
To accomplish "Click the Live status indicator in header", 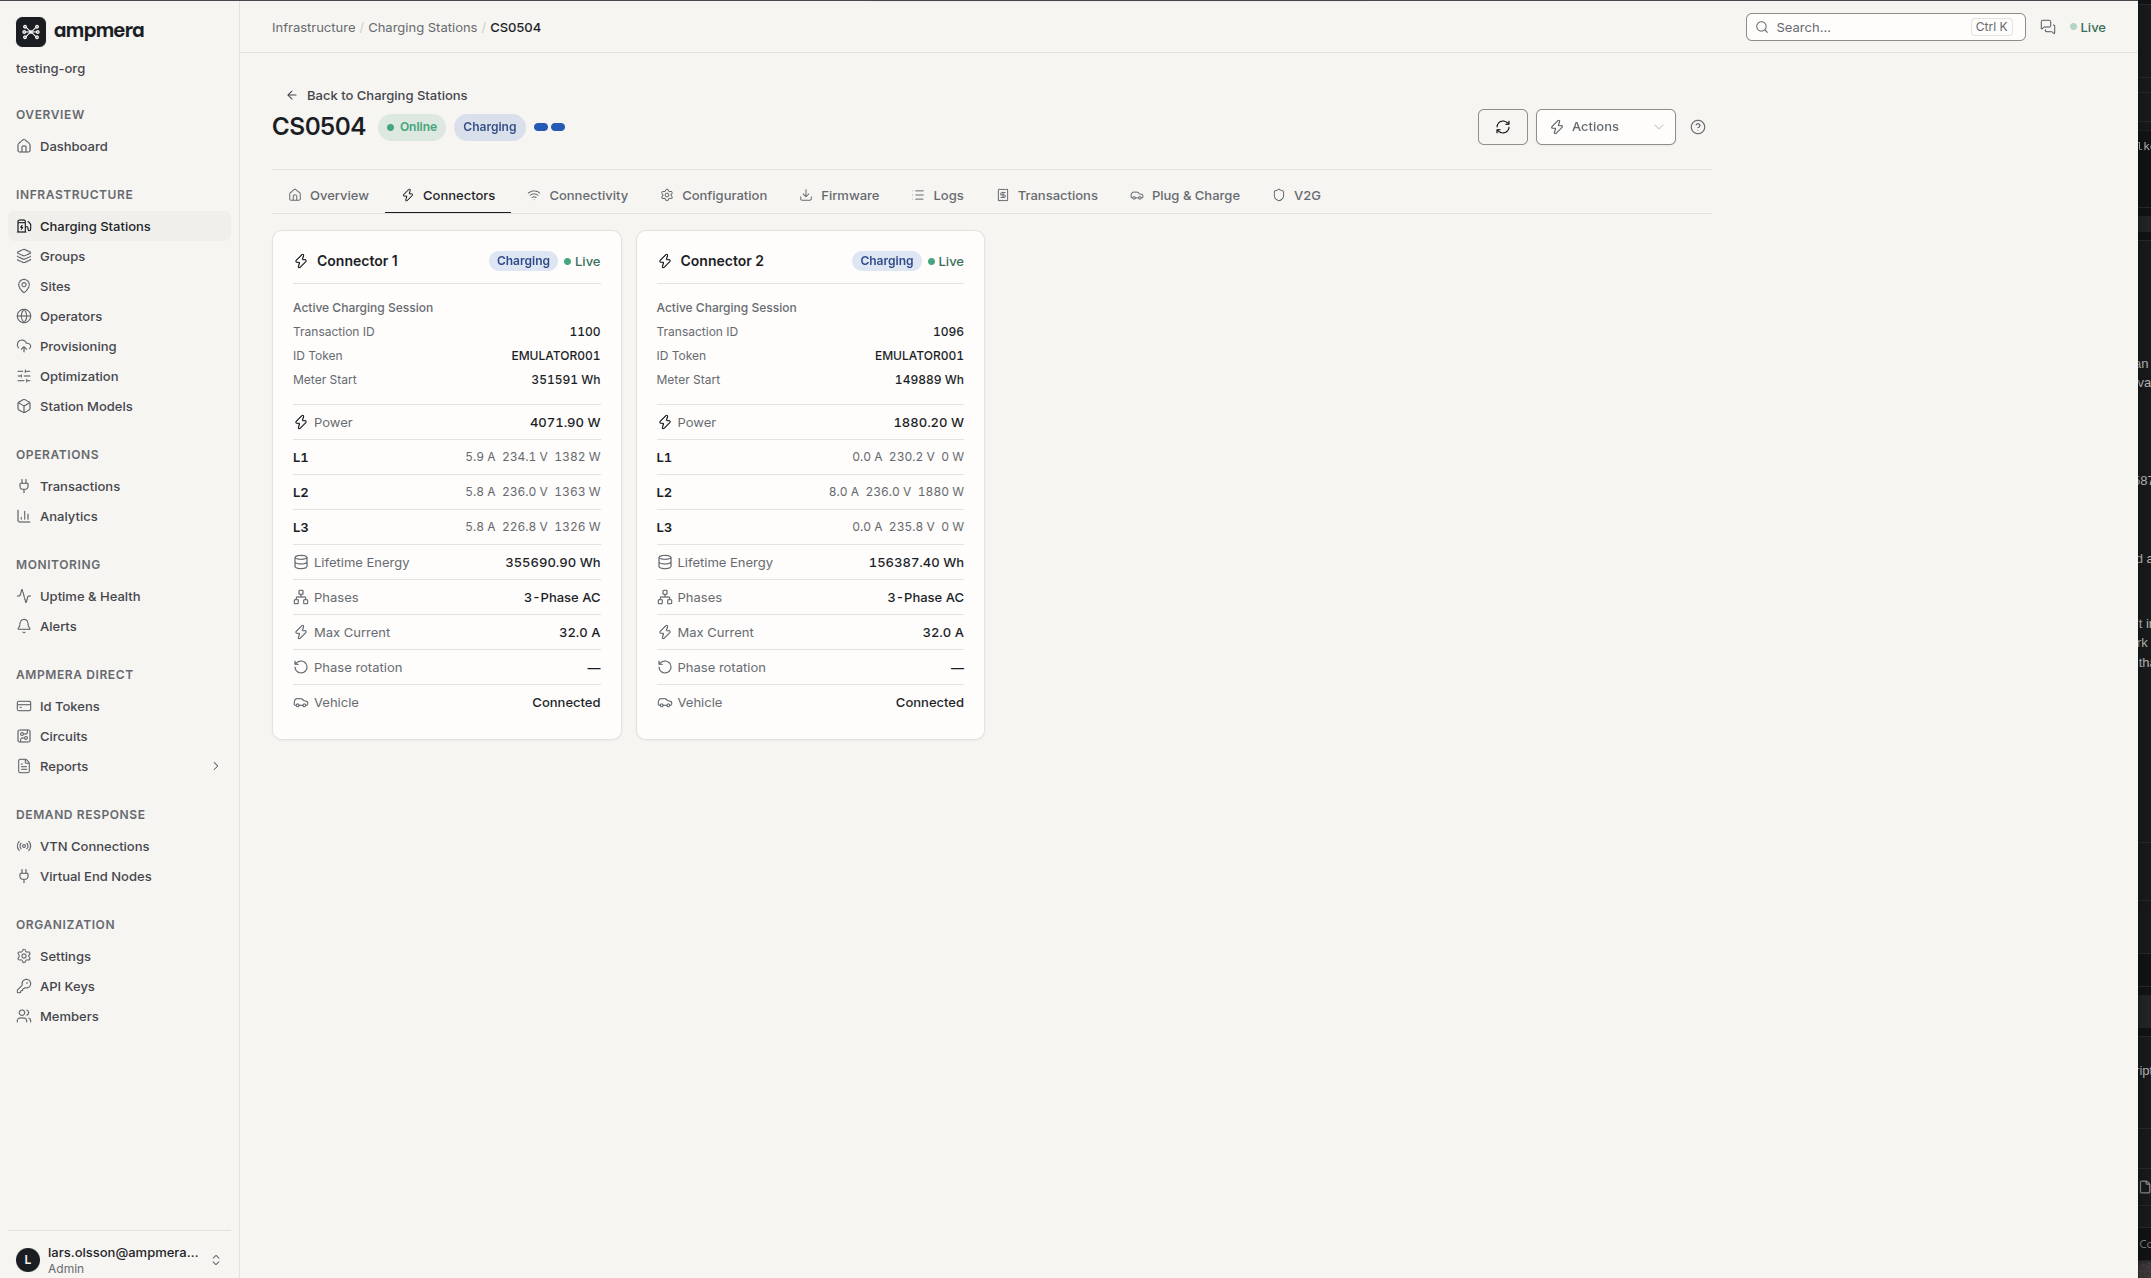I will point(2088,27).
